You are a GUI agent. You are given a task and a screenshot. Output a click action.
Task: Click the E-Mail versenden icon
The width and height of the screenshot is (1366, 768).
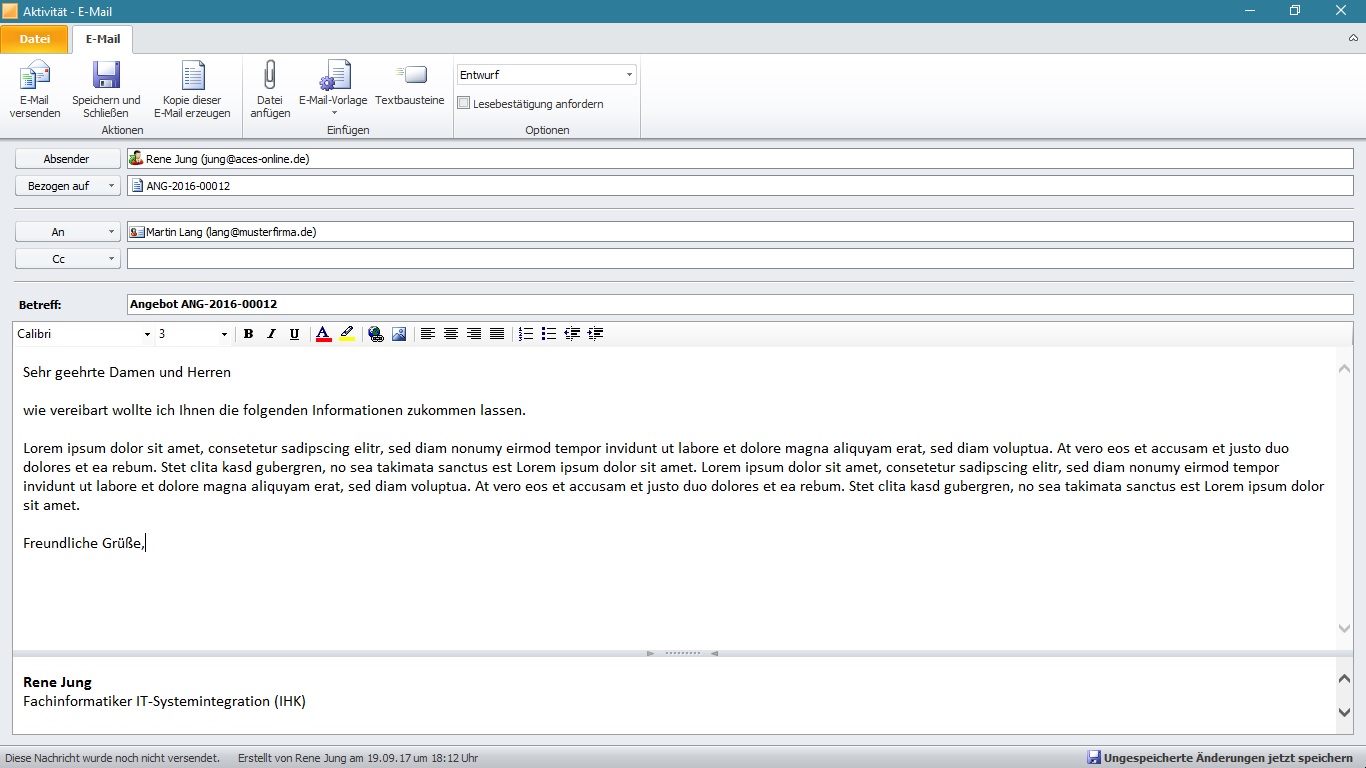point(35,77)
